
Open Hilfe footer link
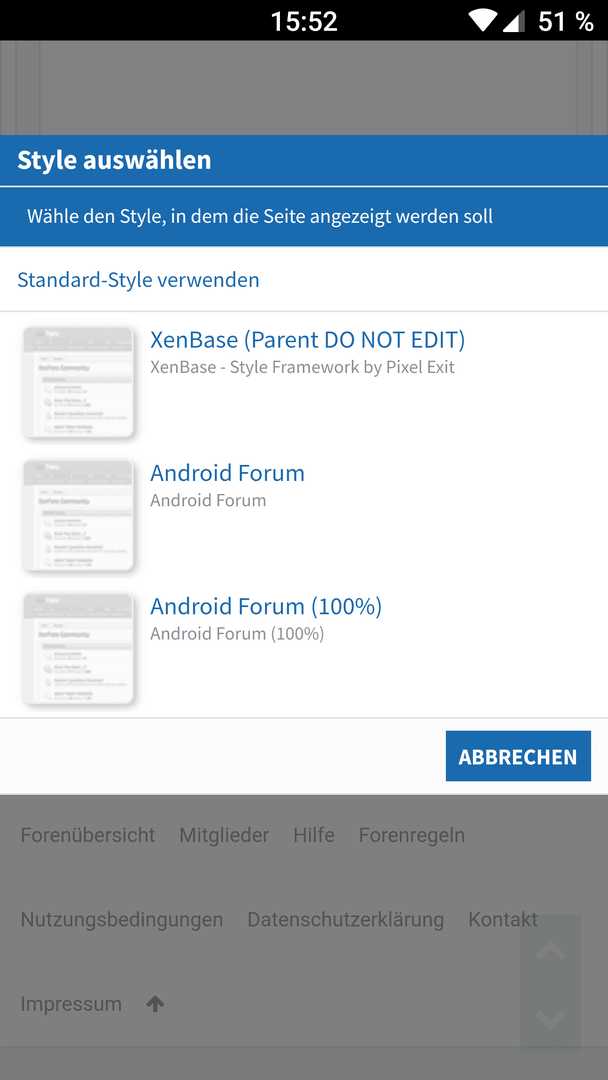(314, 835)
